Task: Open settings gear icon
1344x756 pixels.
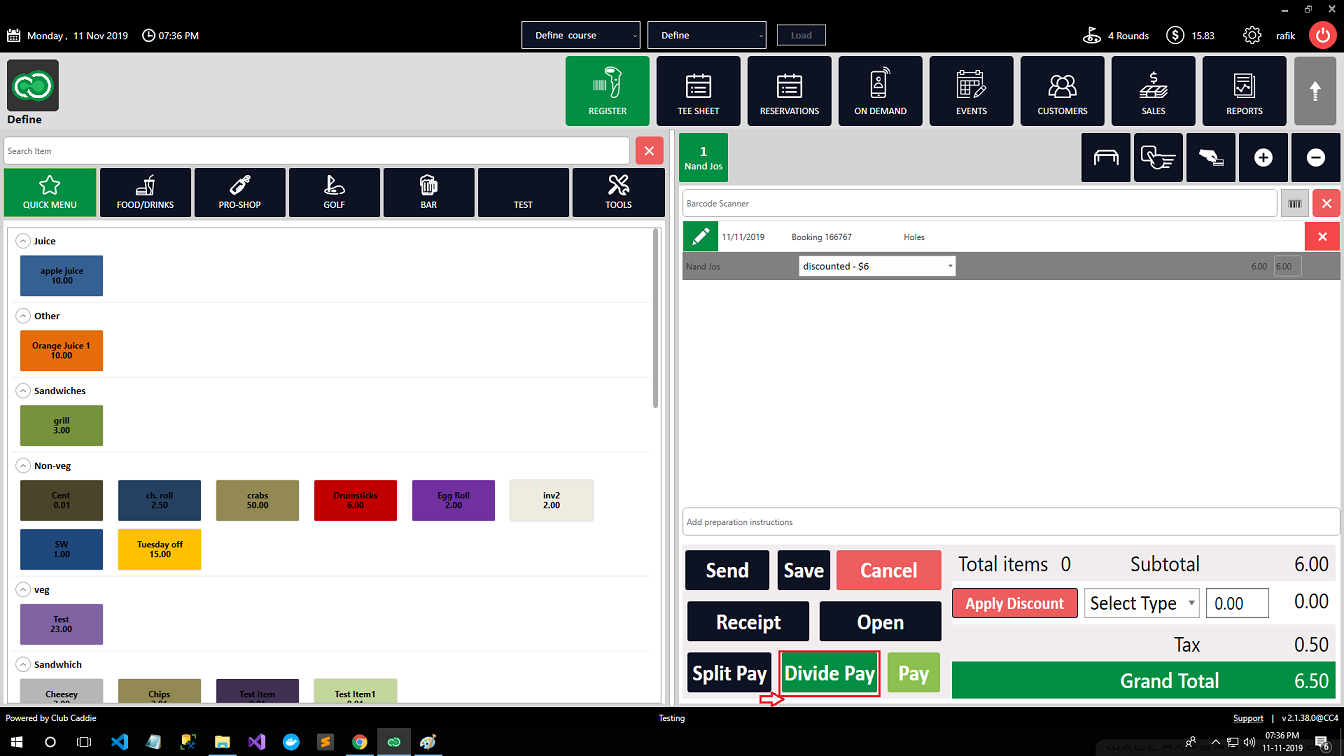Action: (1252, 35)
